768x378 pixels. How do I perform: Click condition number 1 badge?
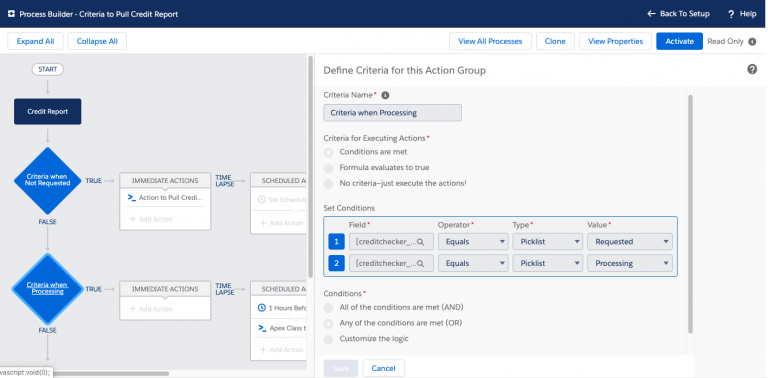336,241
